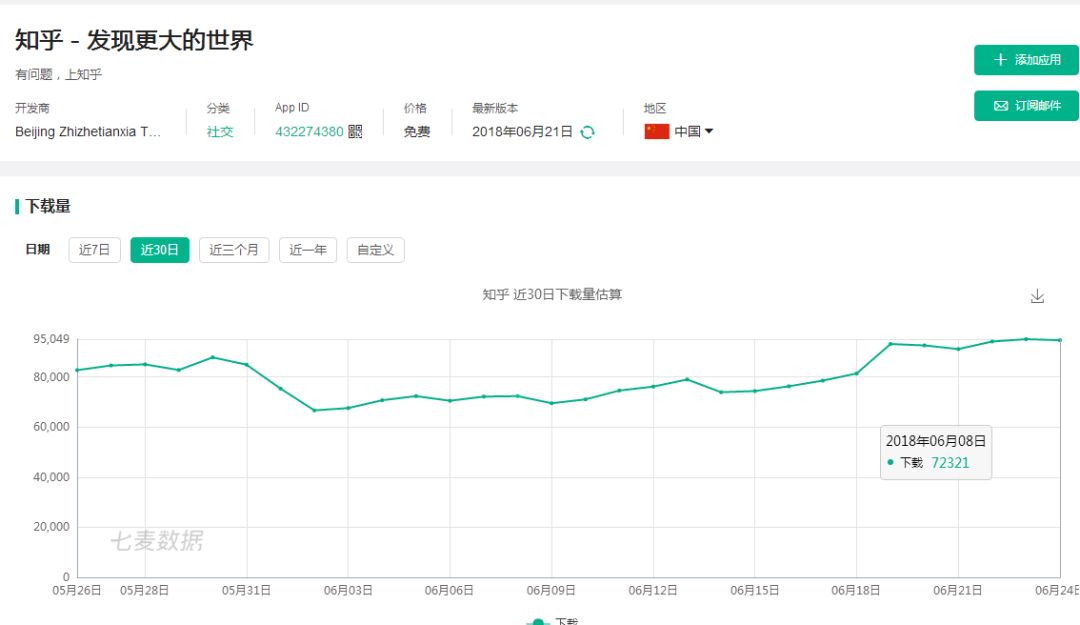Select the 自定义 custom date range
The height and width of the screenshot is (625, 1080).
375,249
